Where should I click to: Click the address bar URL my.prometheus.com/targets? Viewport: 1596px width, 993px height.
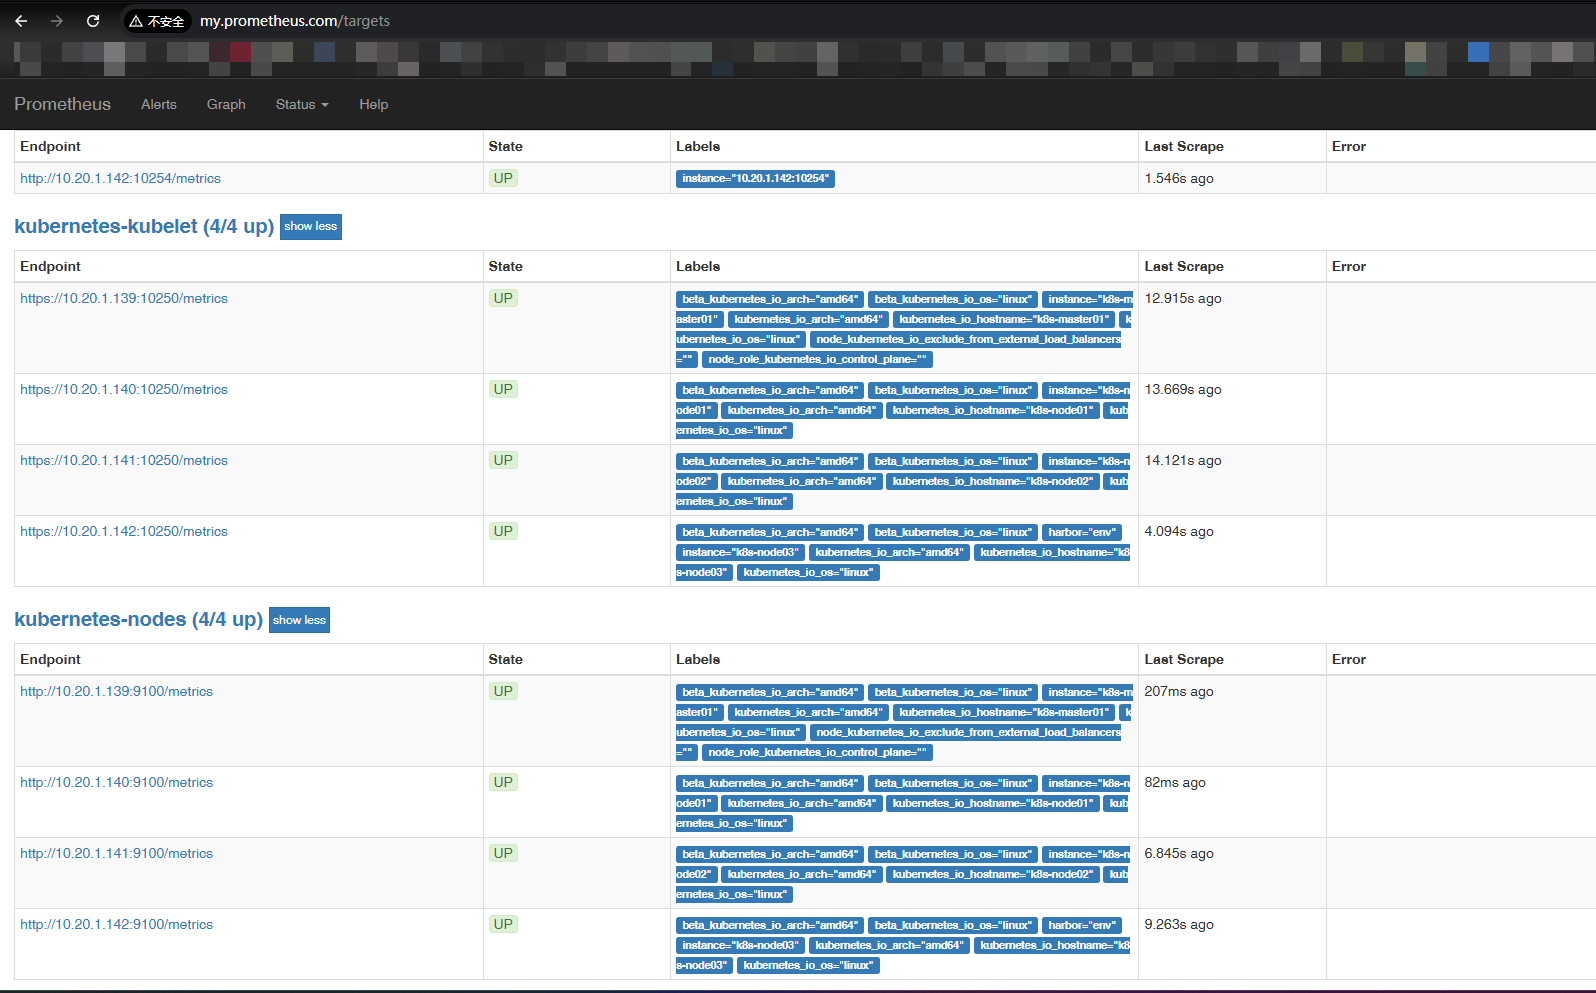[295, 21]
